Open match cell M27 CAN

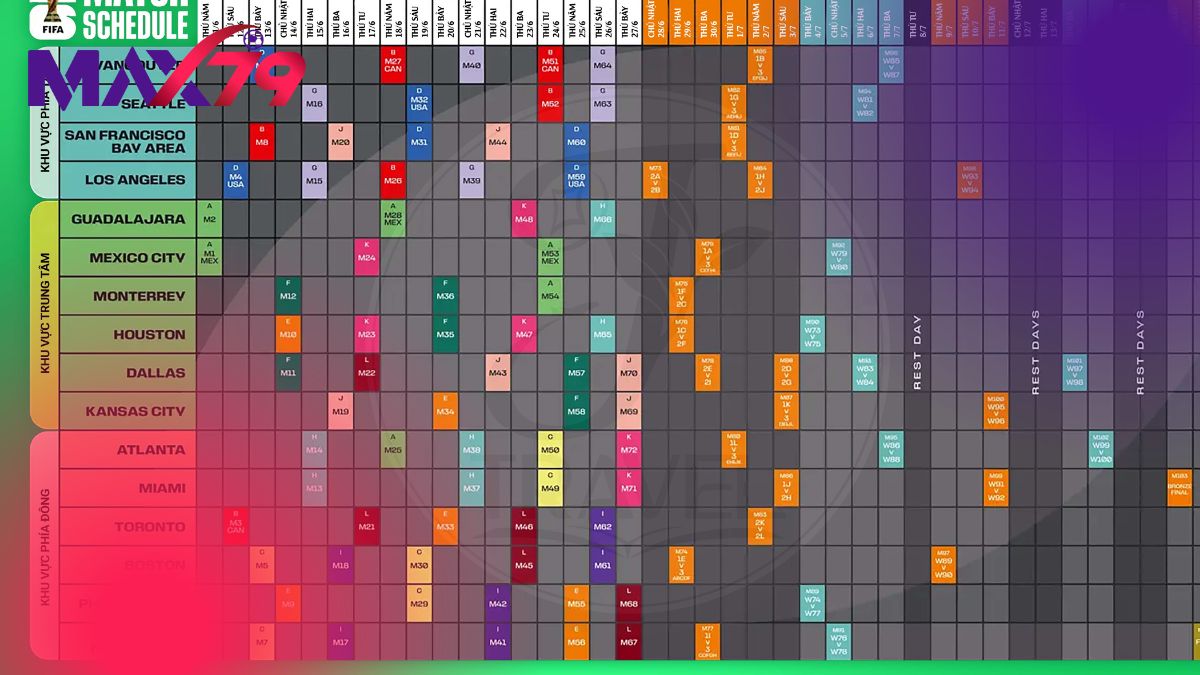[x=393, y=64]
